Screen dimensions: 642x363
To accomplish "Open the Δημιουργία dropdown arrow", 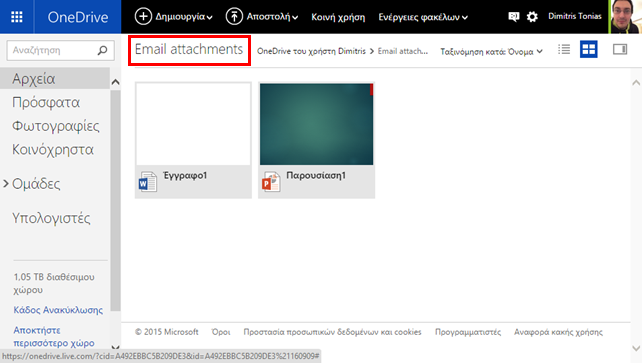I will (x=210, y=18).
